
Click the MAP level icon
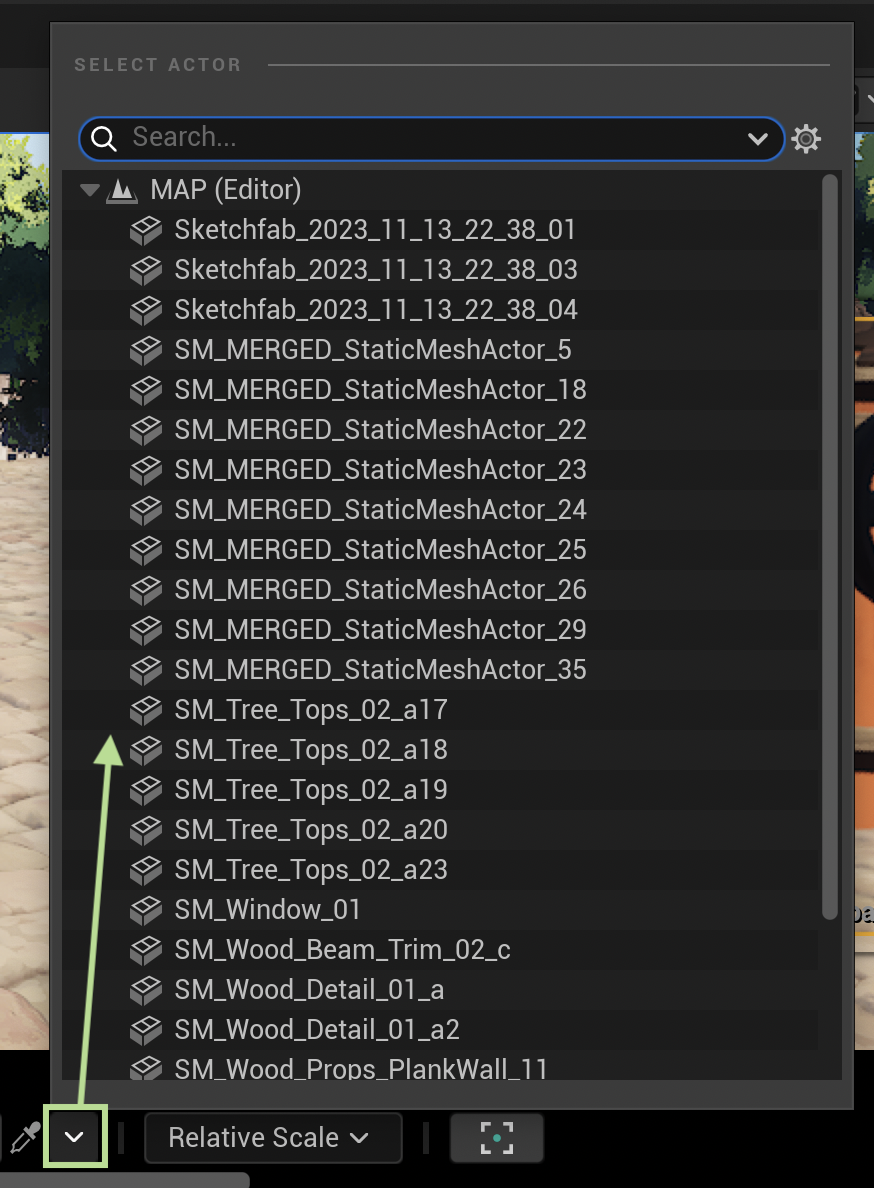(122, 190)
